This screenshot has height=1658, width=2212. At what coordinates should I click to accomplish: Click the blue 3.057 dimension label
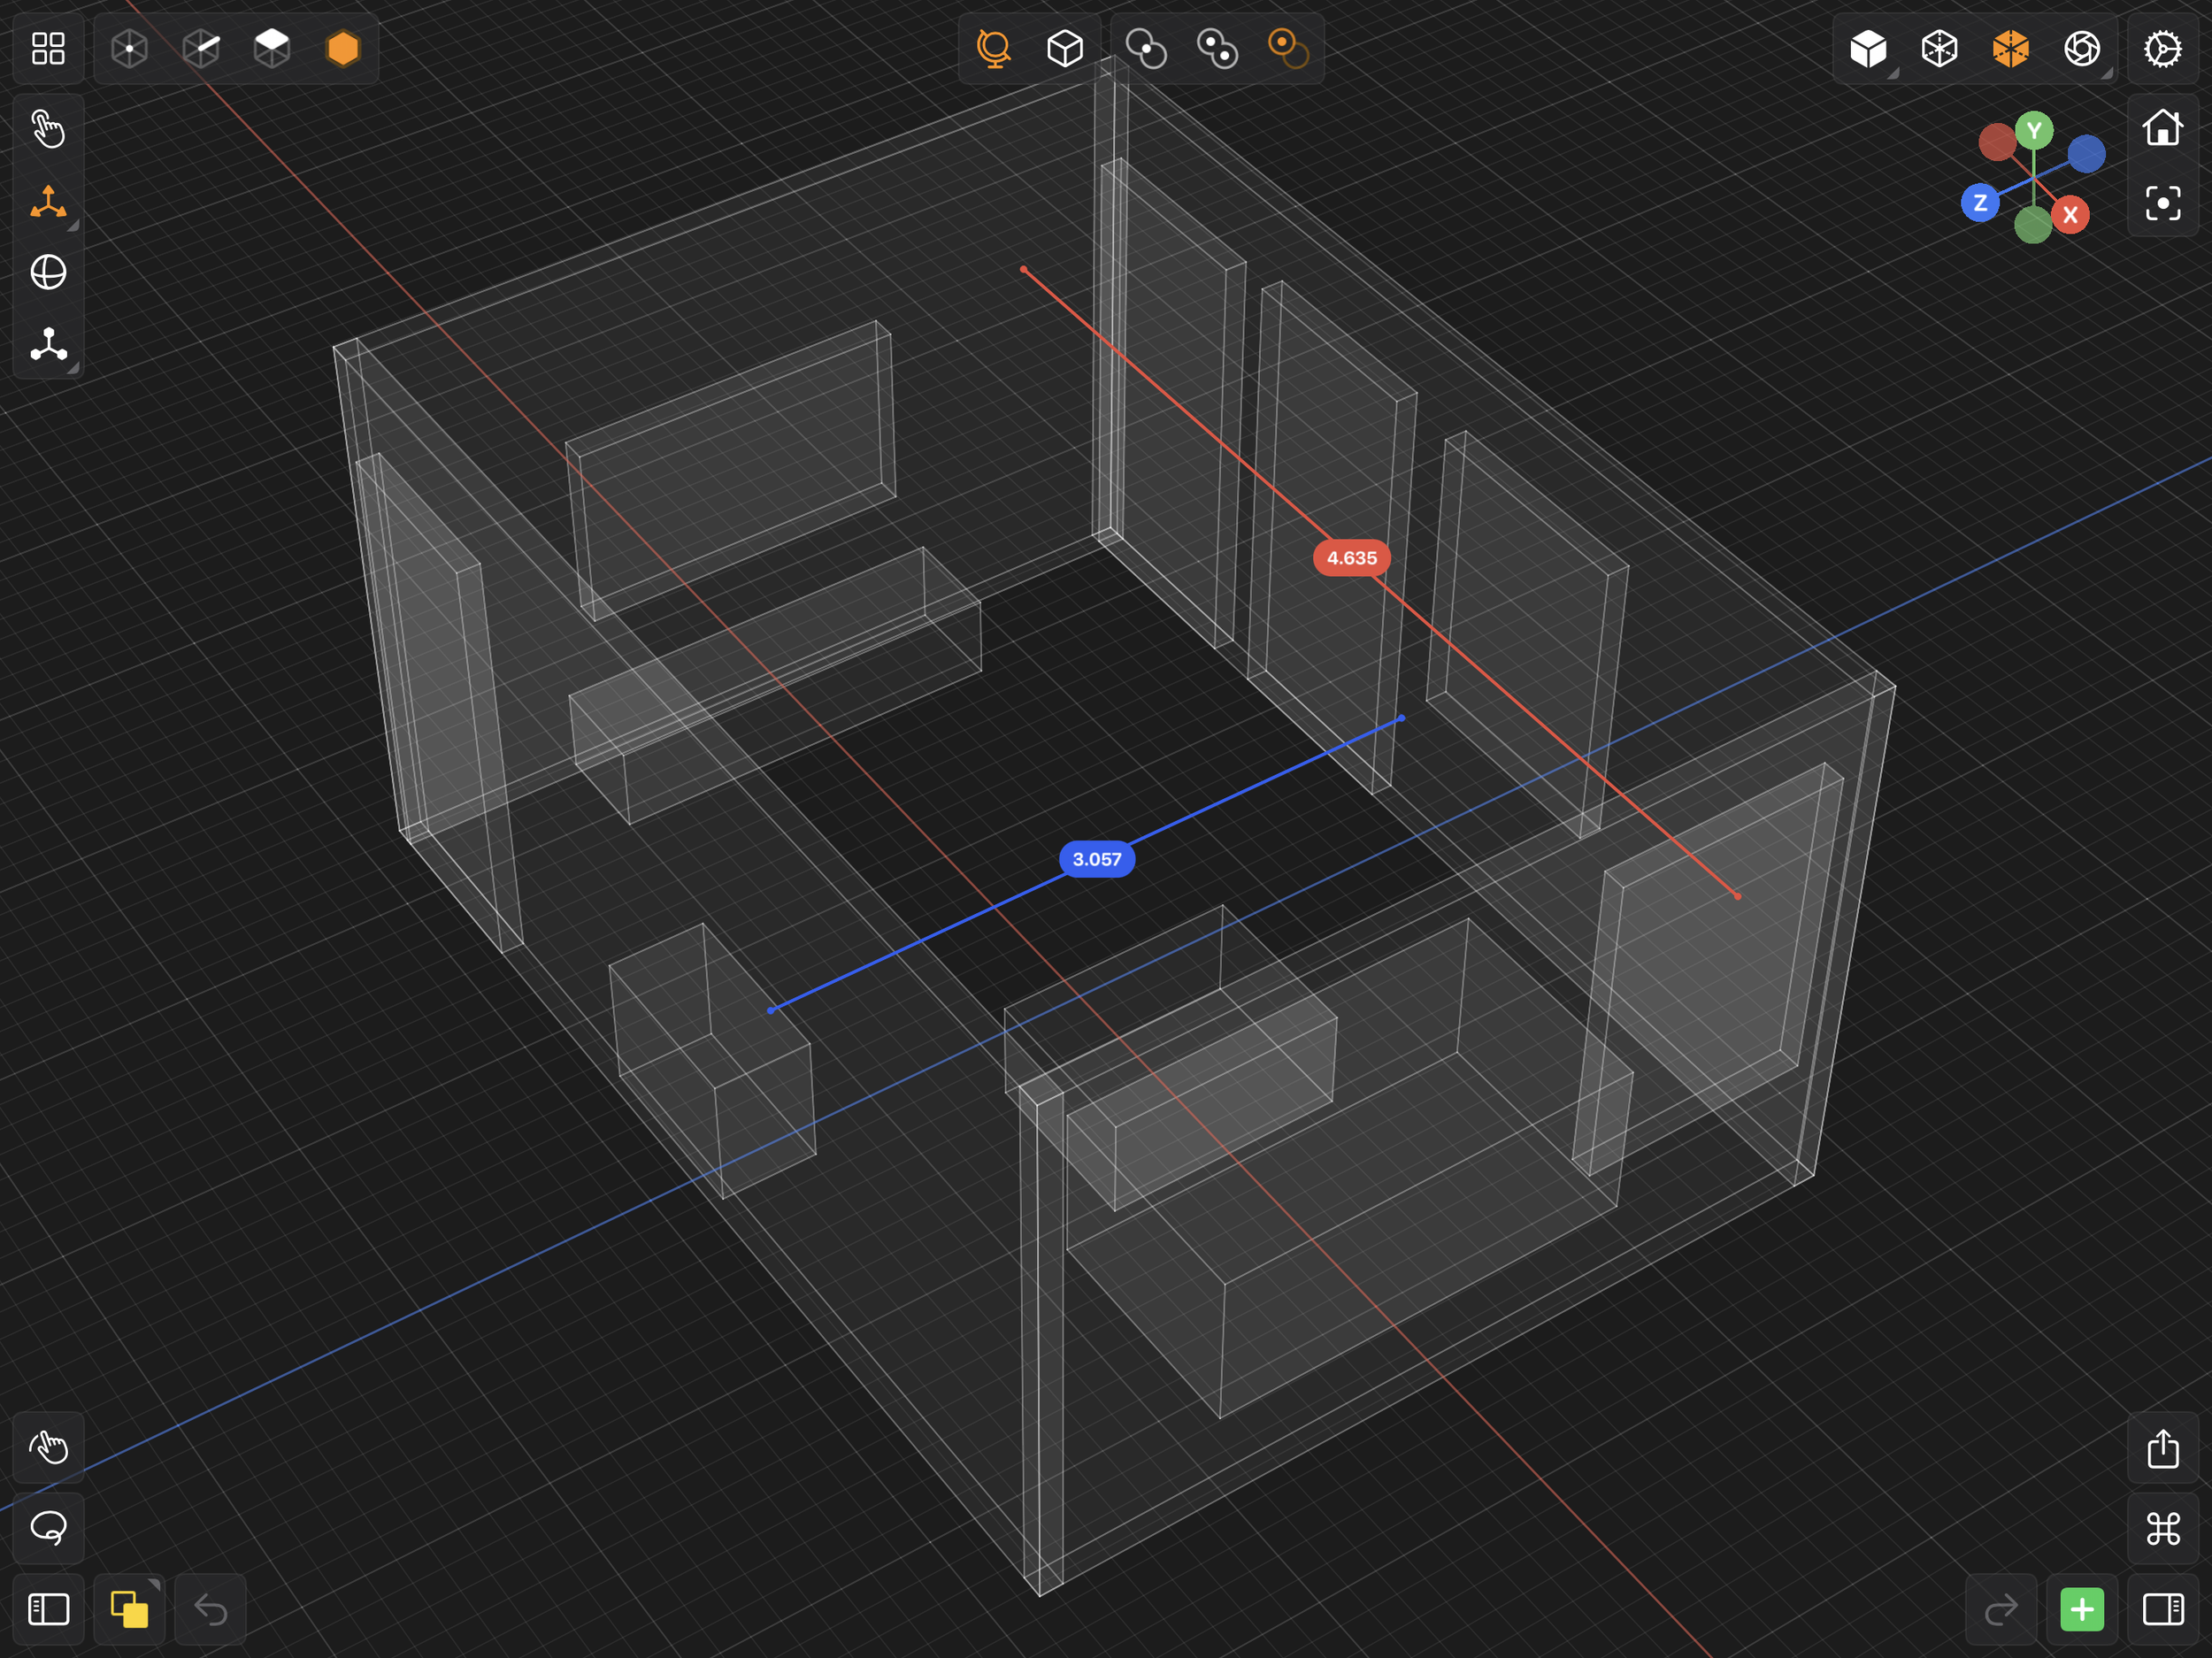click(x=1096, y=859)
